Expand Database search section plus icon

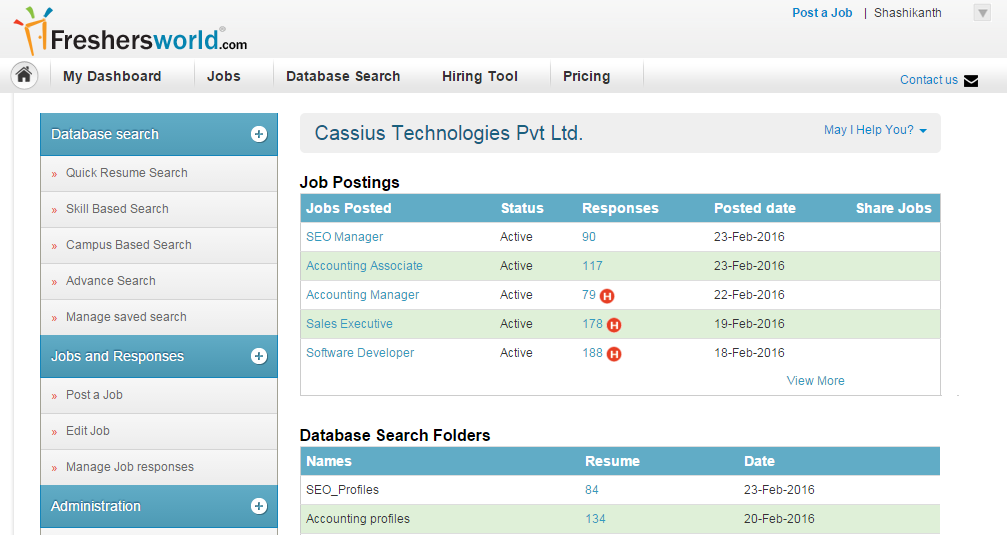click(x=259, y=134)
